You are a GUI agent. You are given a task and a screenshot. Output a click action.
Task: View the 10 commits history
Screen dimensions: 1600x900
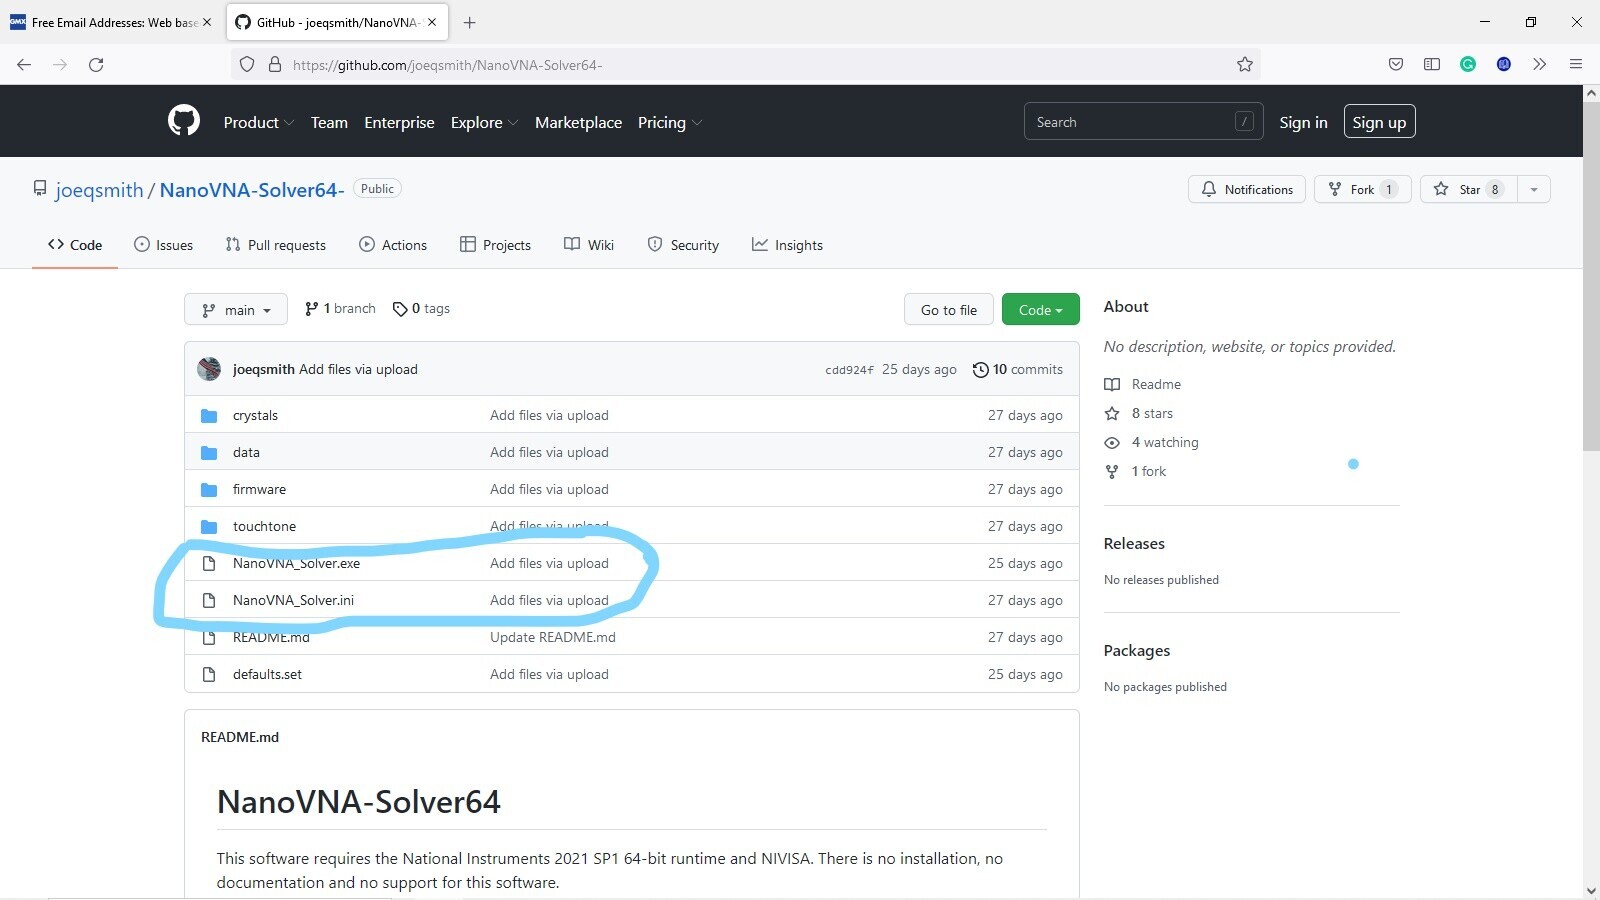(1018, 369)
